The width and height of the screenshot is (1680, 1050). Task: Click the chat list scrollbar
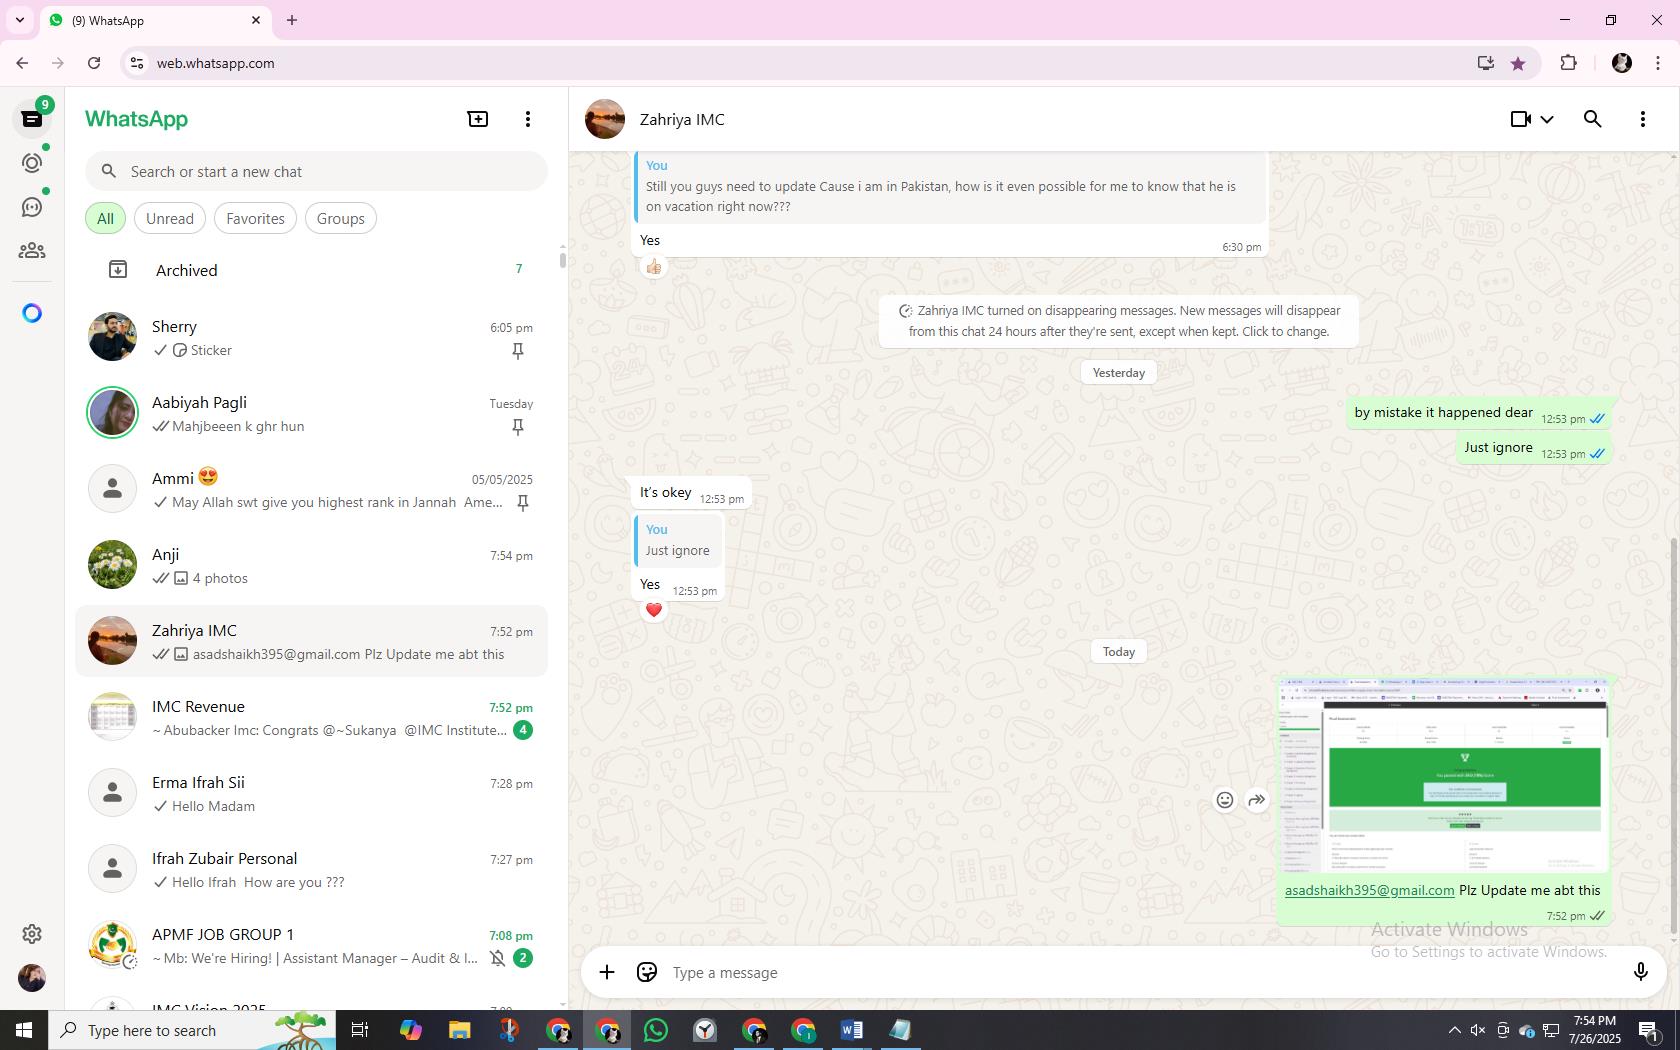click(562, 260)
